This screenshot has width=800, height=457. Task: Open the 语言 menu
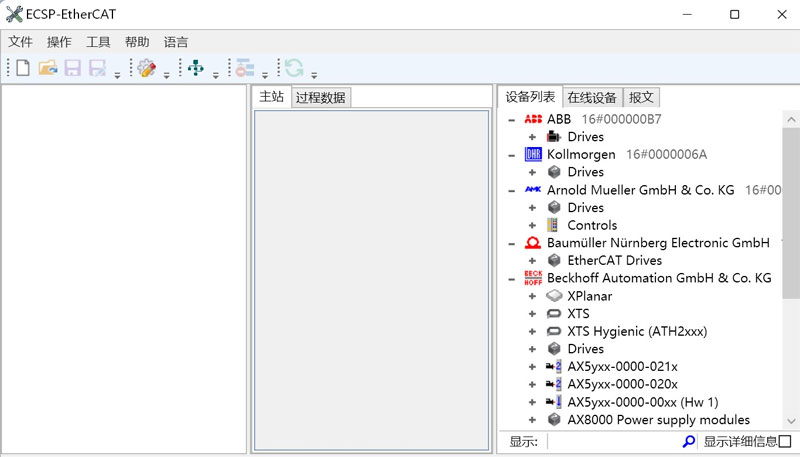coord(176,42)
